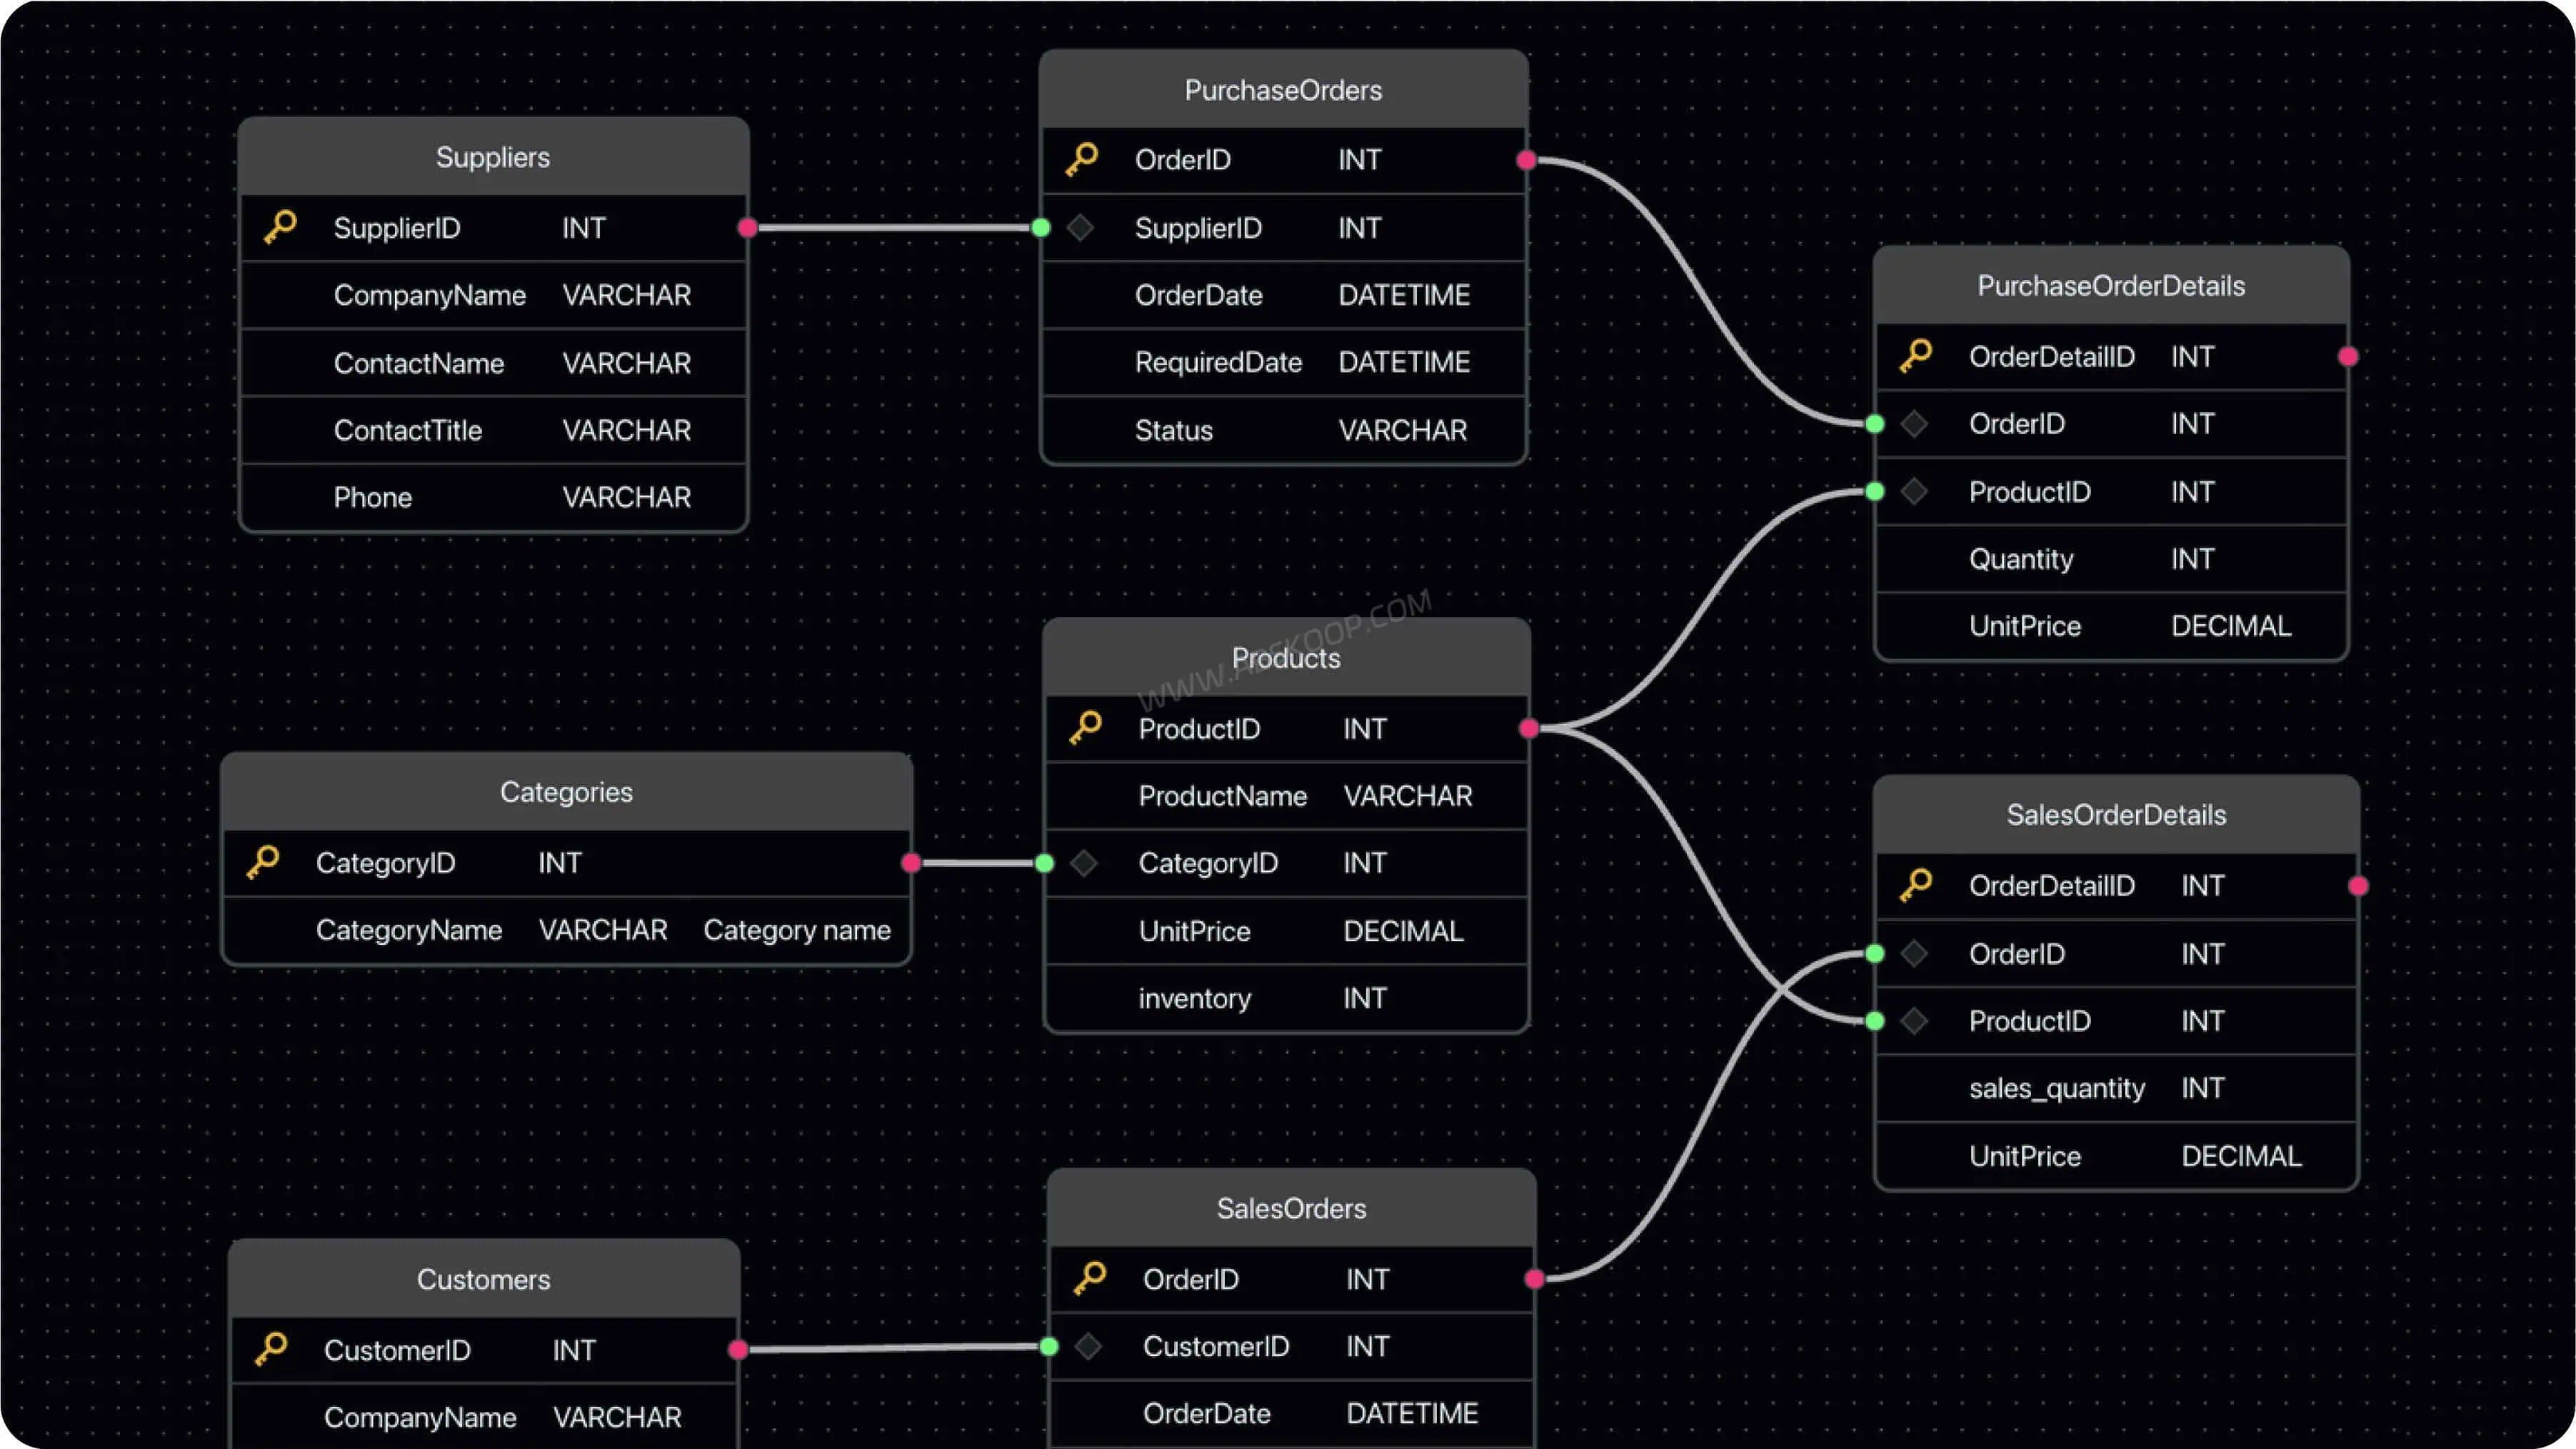This screenshot has height=1449, width=2576.
Task: Click the inventory field row in Products table
Action: (1286, 998)
